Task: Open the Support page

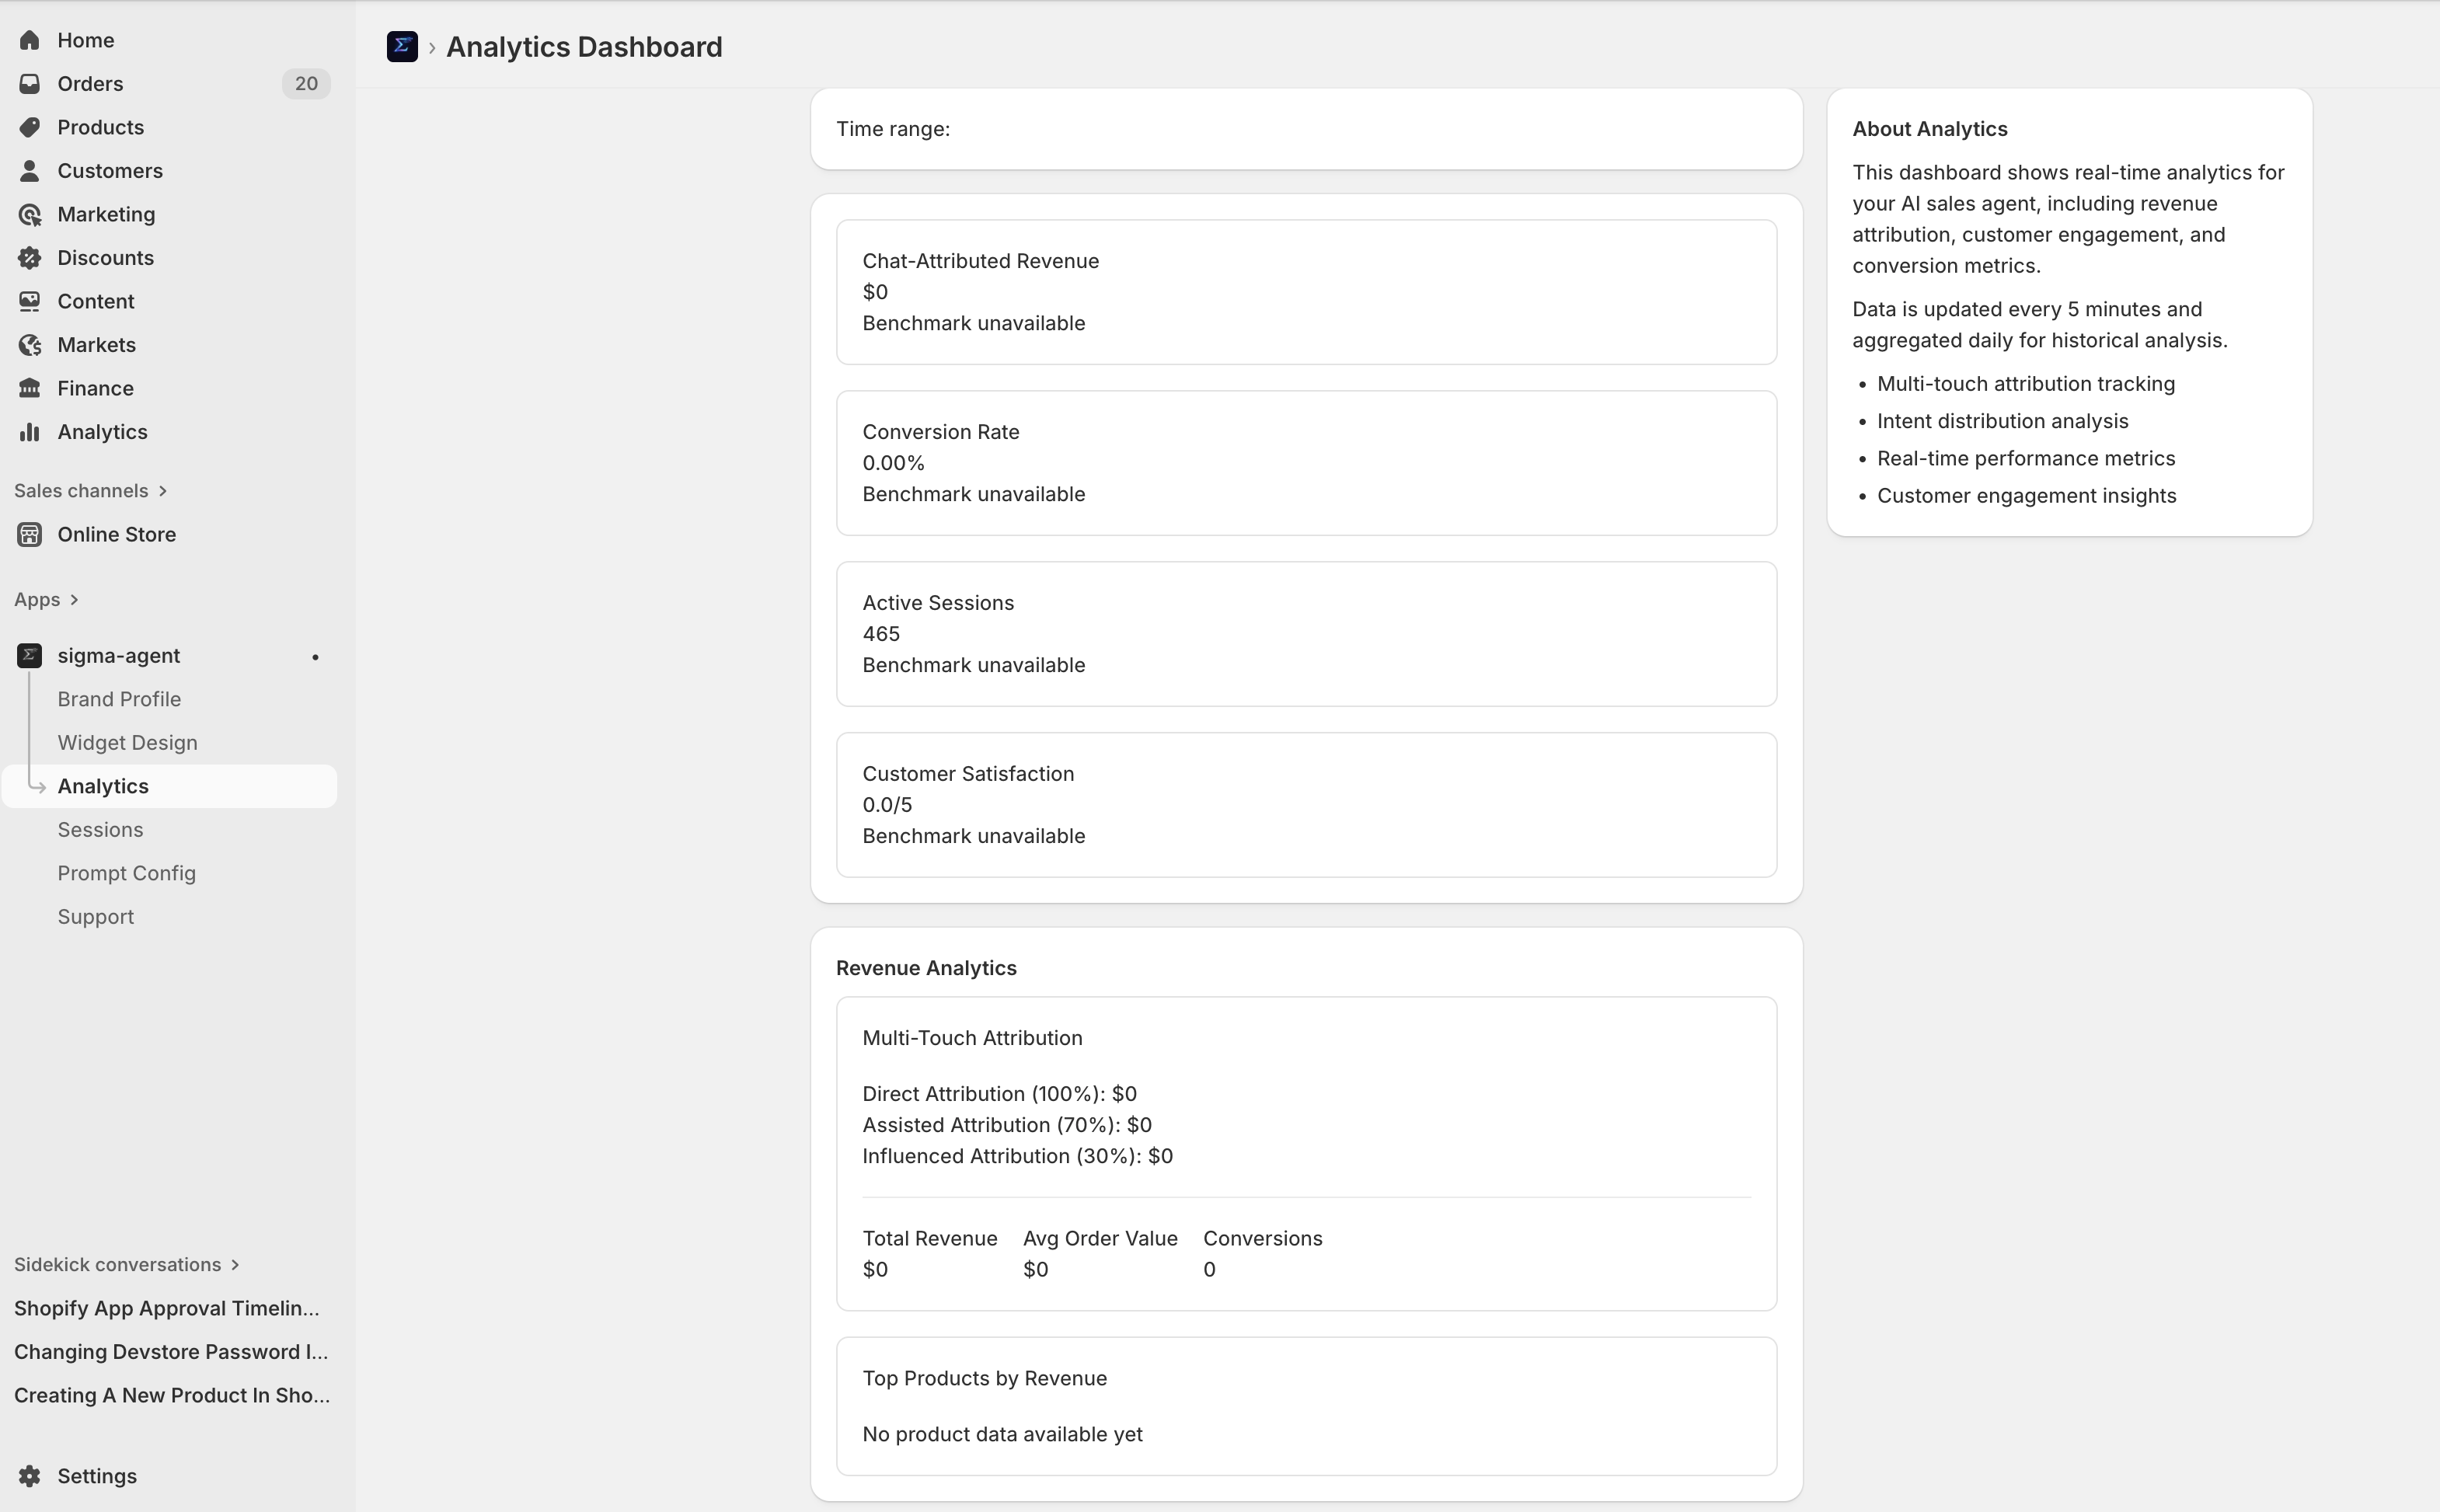Action: click(x=95, y=915)
